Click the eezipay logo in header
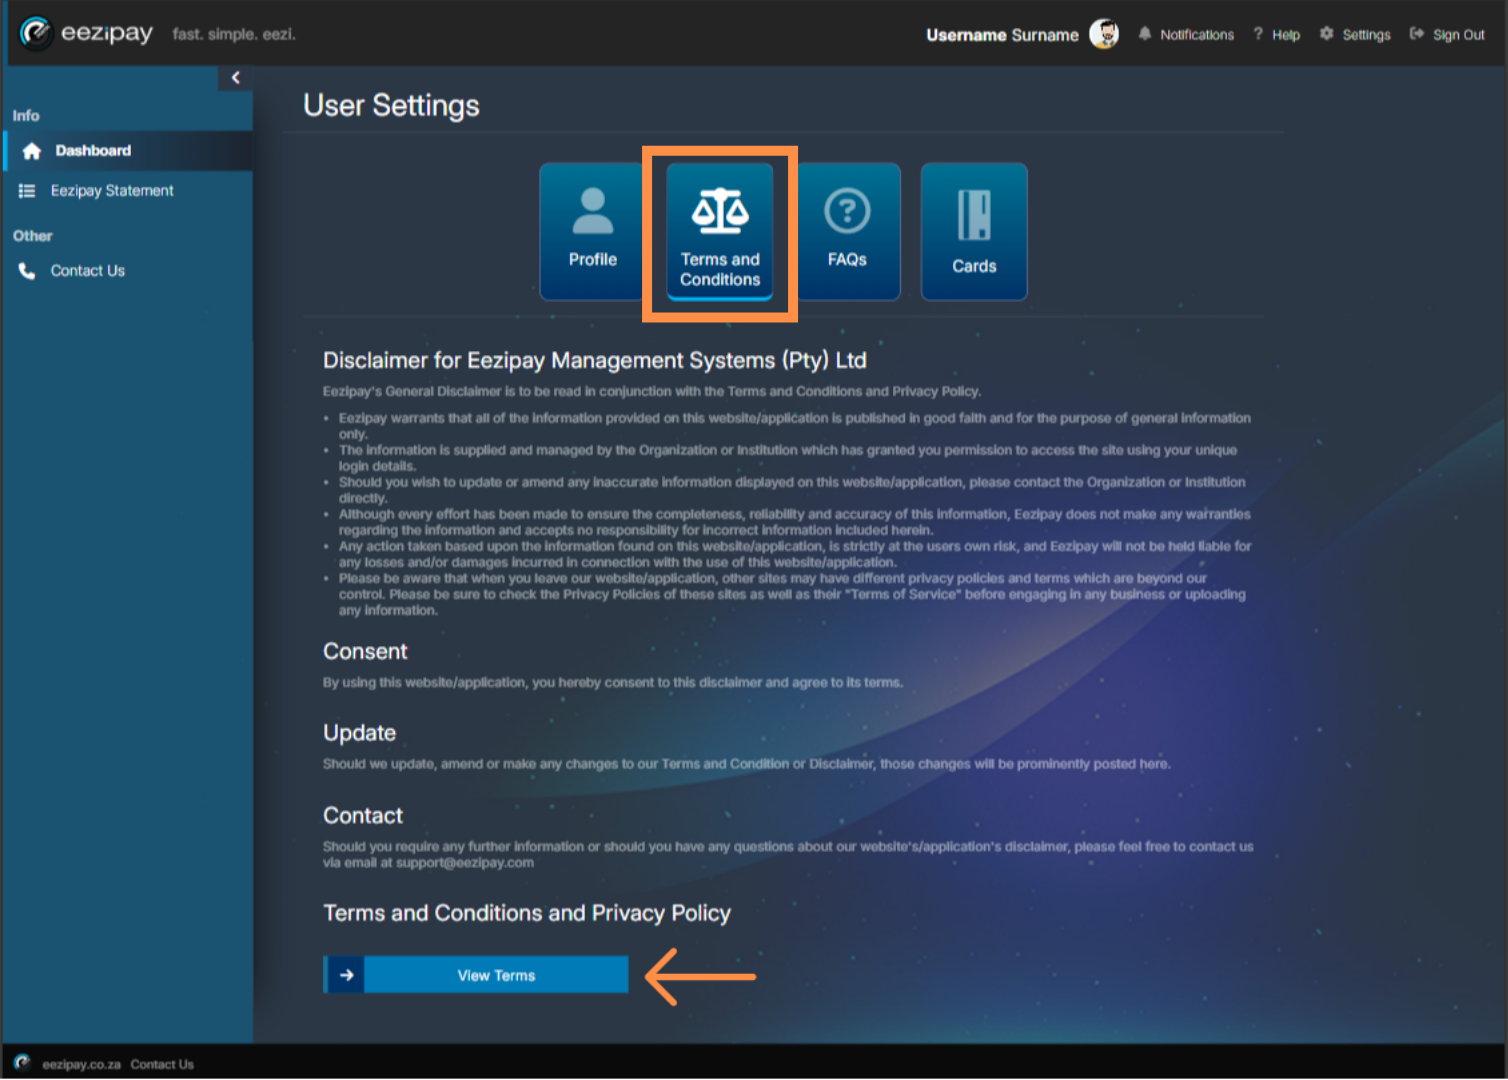 click(x=87, y=33)
